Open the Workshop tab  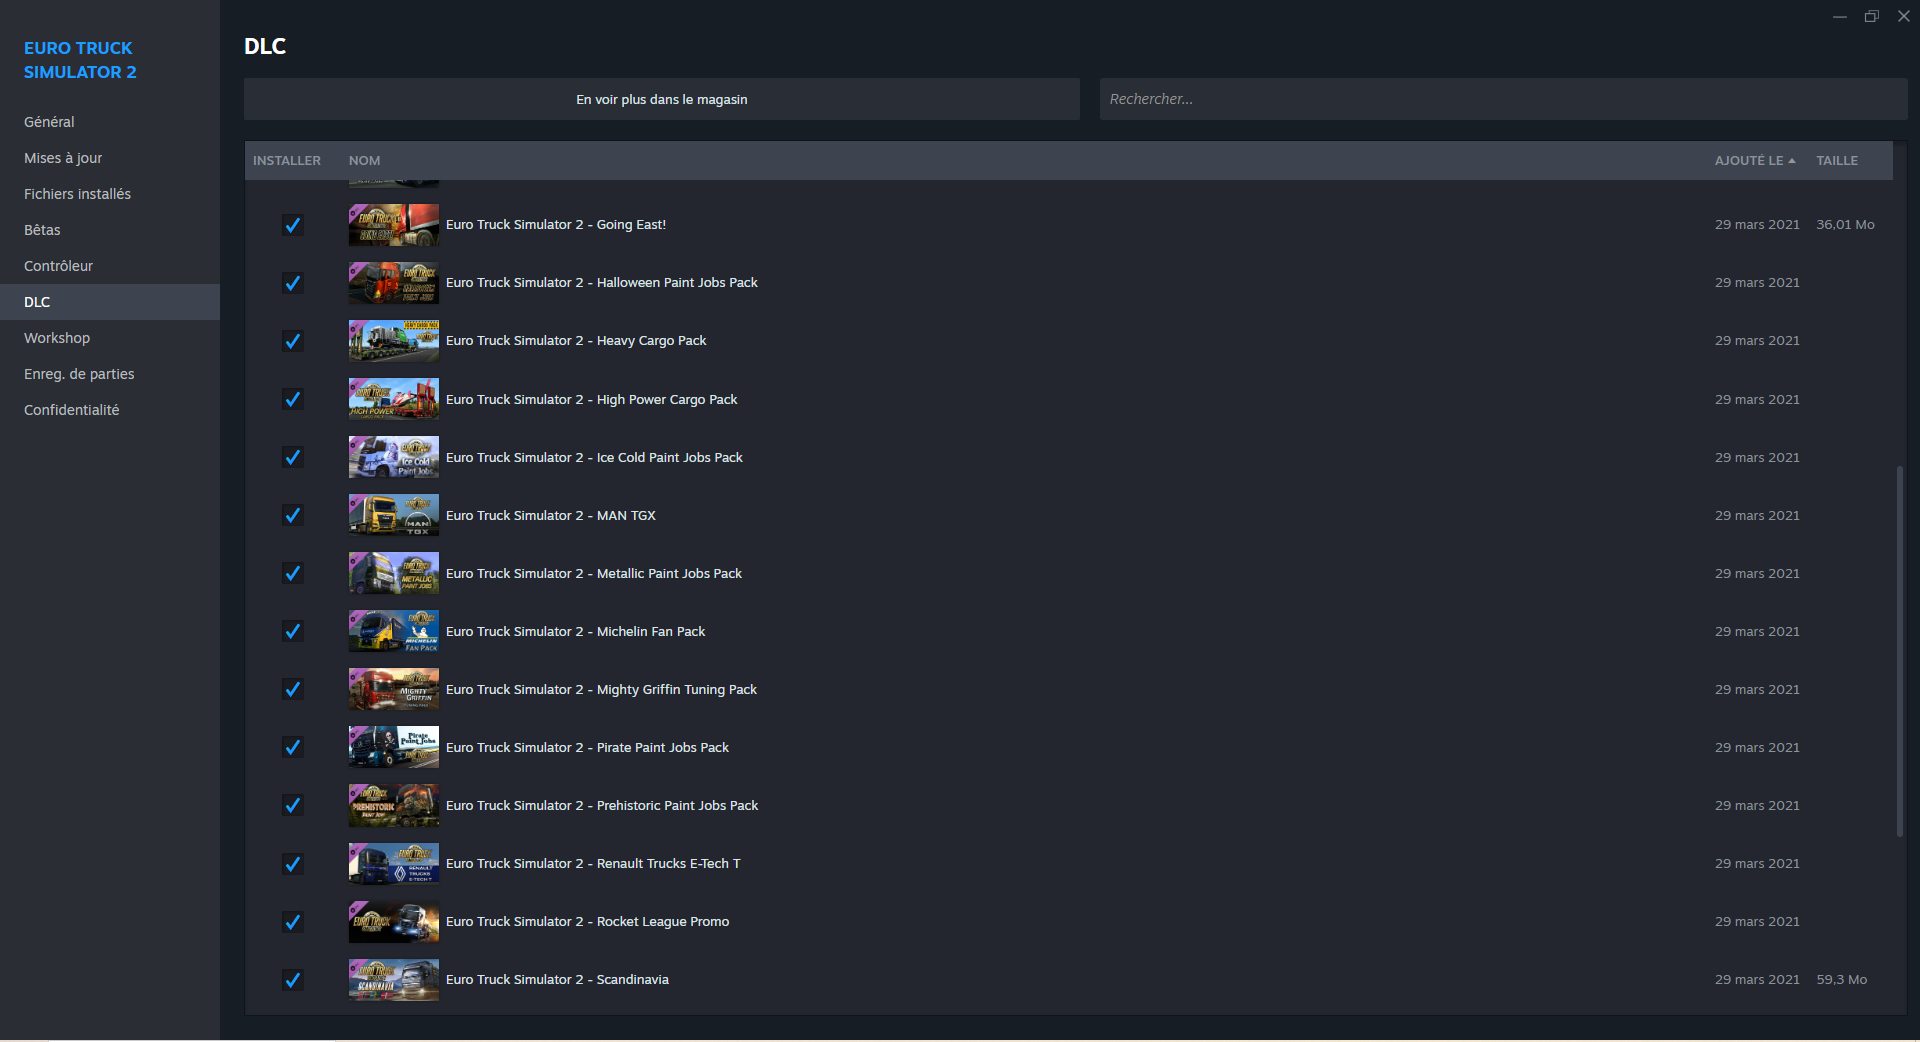(110, 338)
